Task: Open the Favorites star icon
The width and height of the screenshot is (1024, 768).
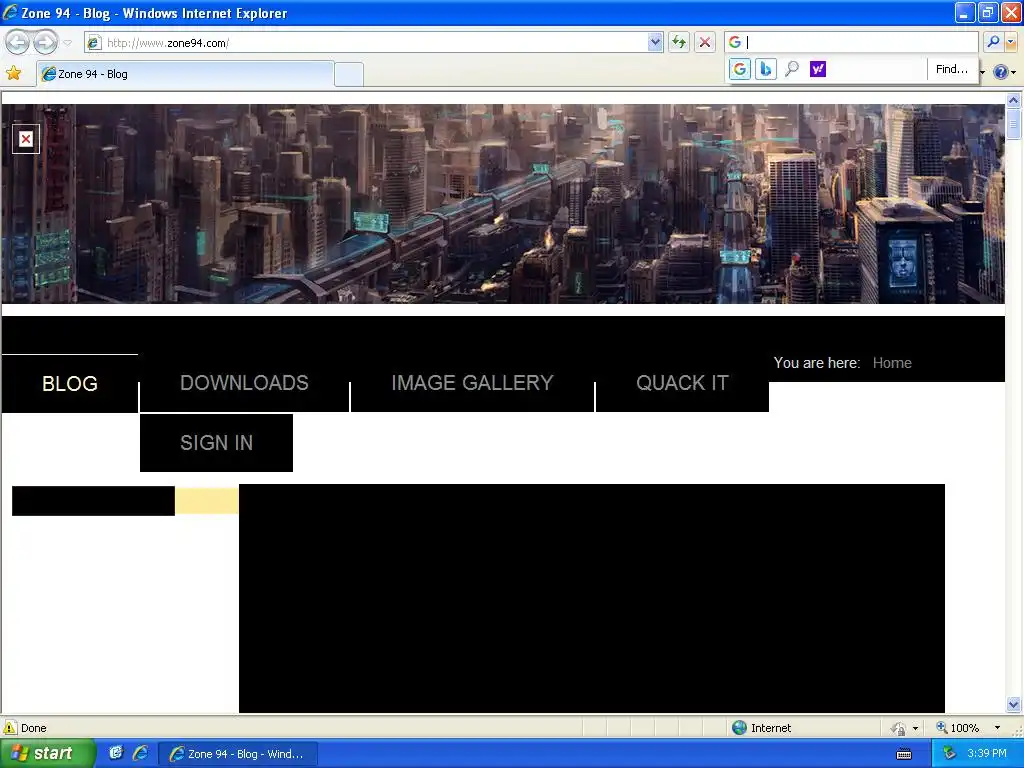Action: pyautogui.click(x=13, y=73)
